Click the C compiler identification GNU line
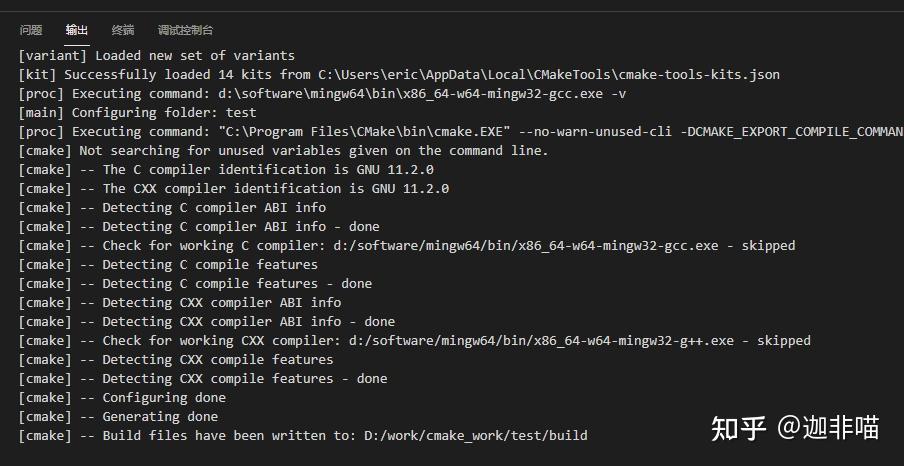The width and height of the screenshot is (904, 466). click(x=275, y=169)
